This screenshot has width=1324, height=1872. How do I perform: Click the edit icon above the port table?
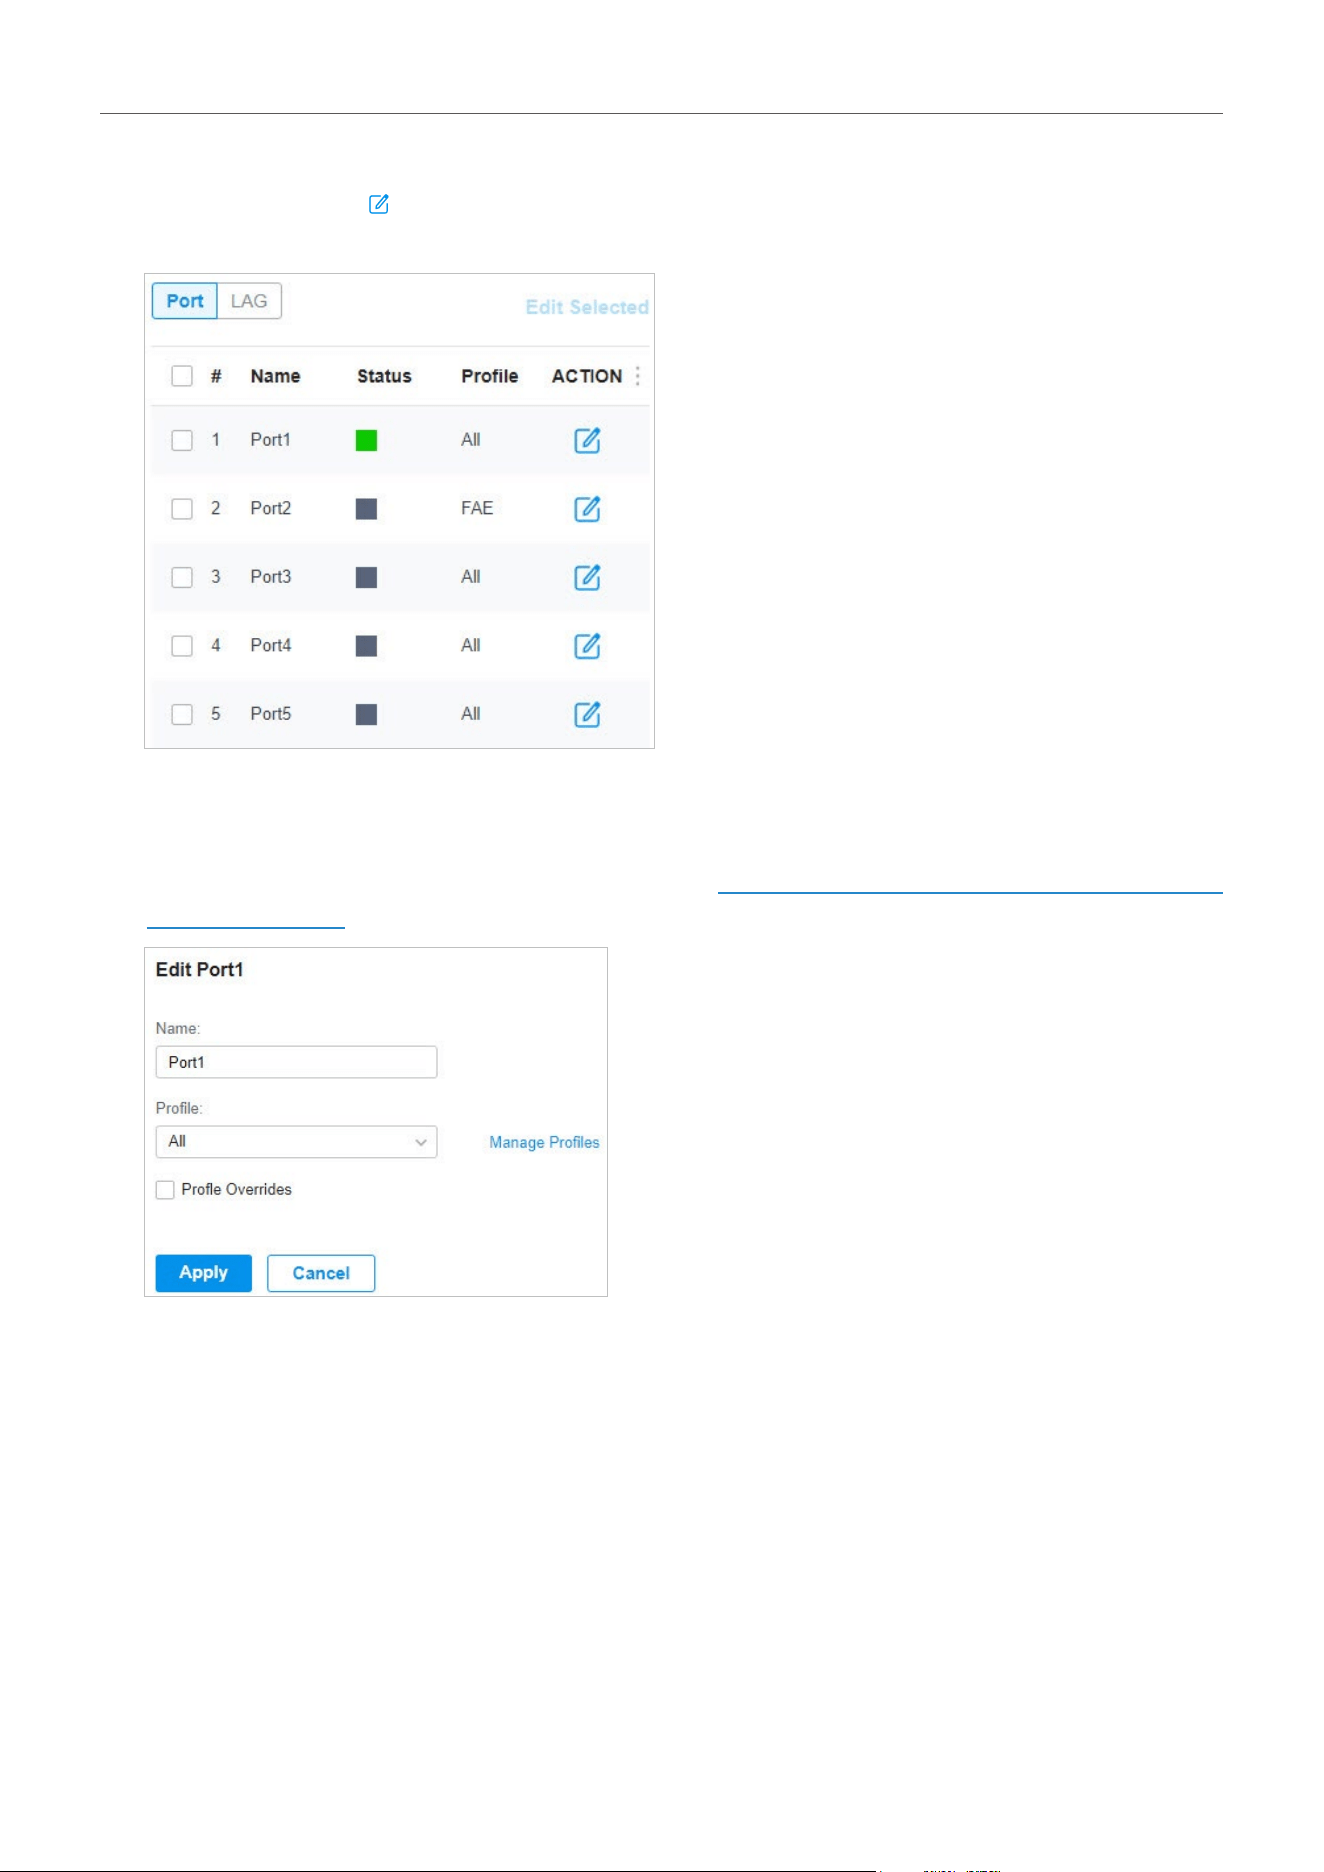click(379, 204)
